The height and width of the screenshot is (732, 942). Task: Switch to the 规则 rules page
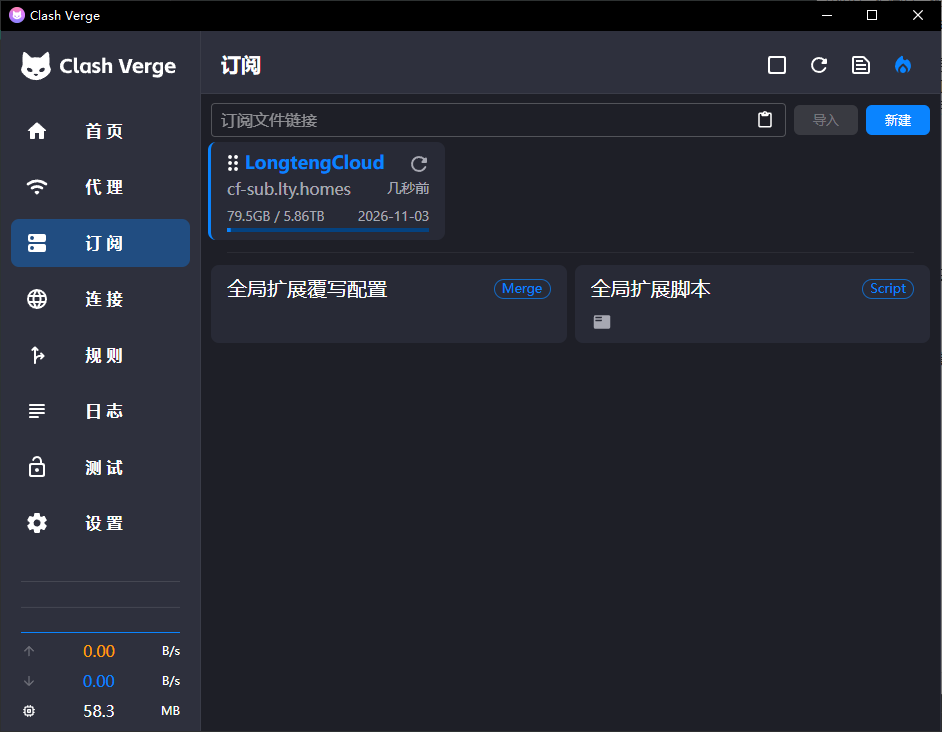[x=100, y=355]
